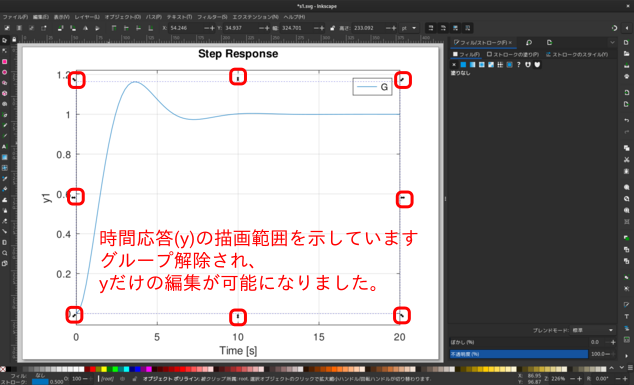Screen dimensions: 634x385
Task: Increase the height value with plus
Action: click(x=394, y=28)
